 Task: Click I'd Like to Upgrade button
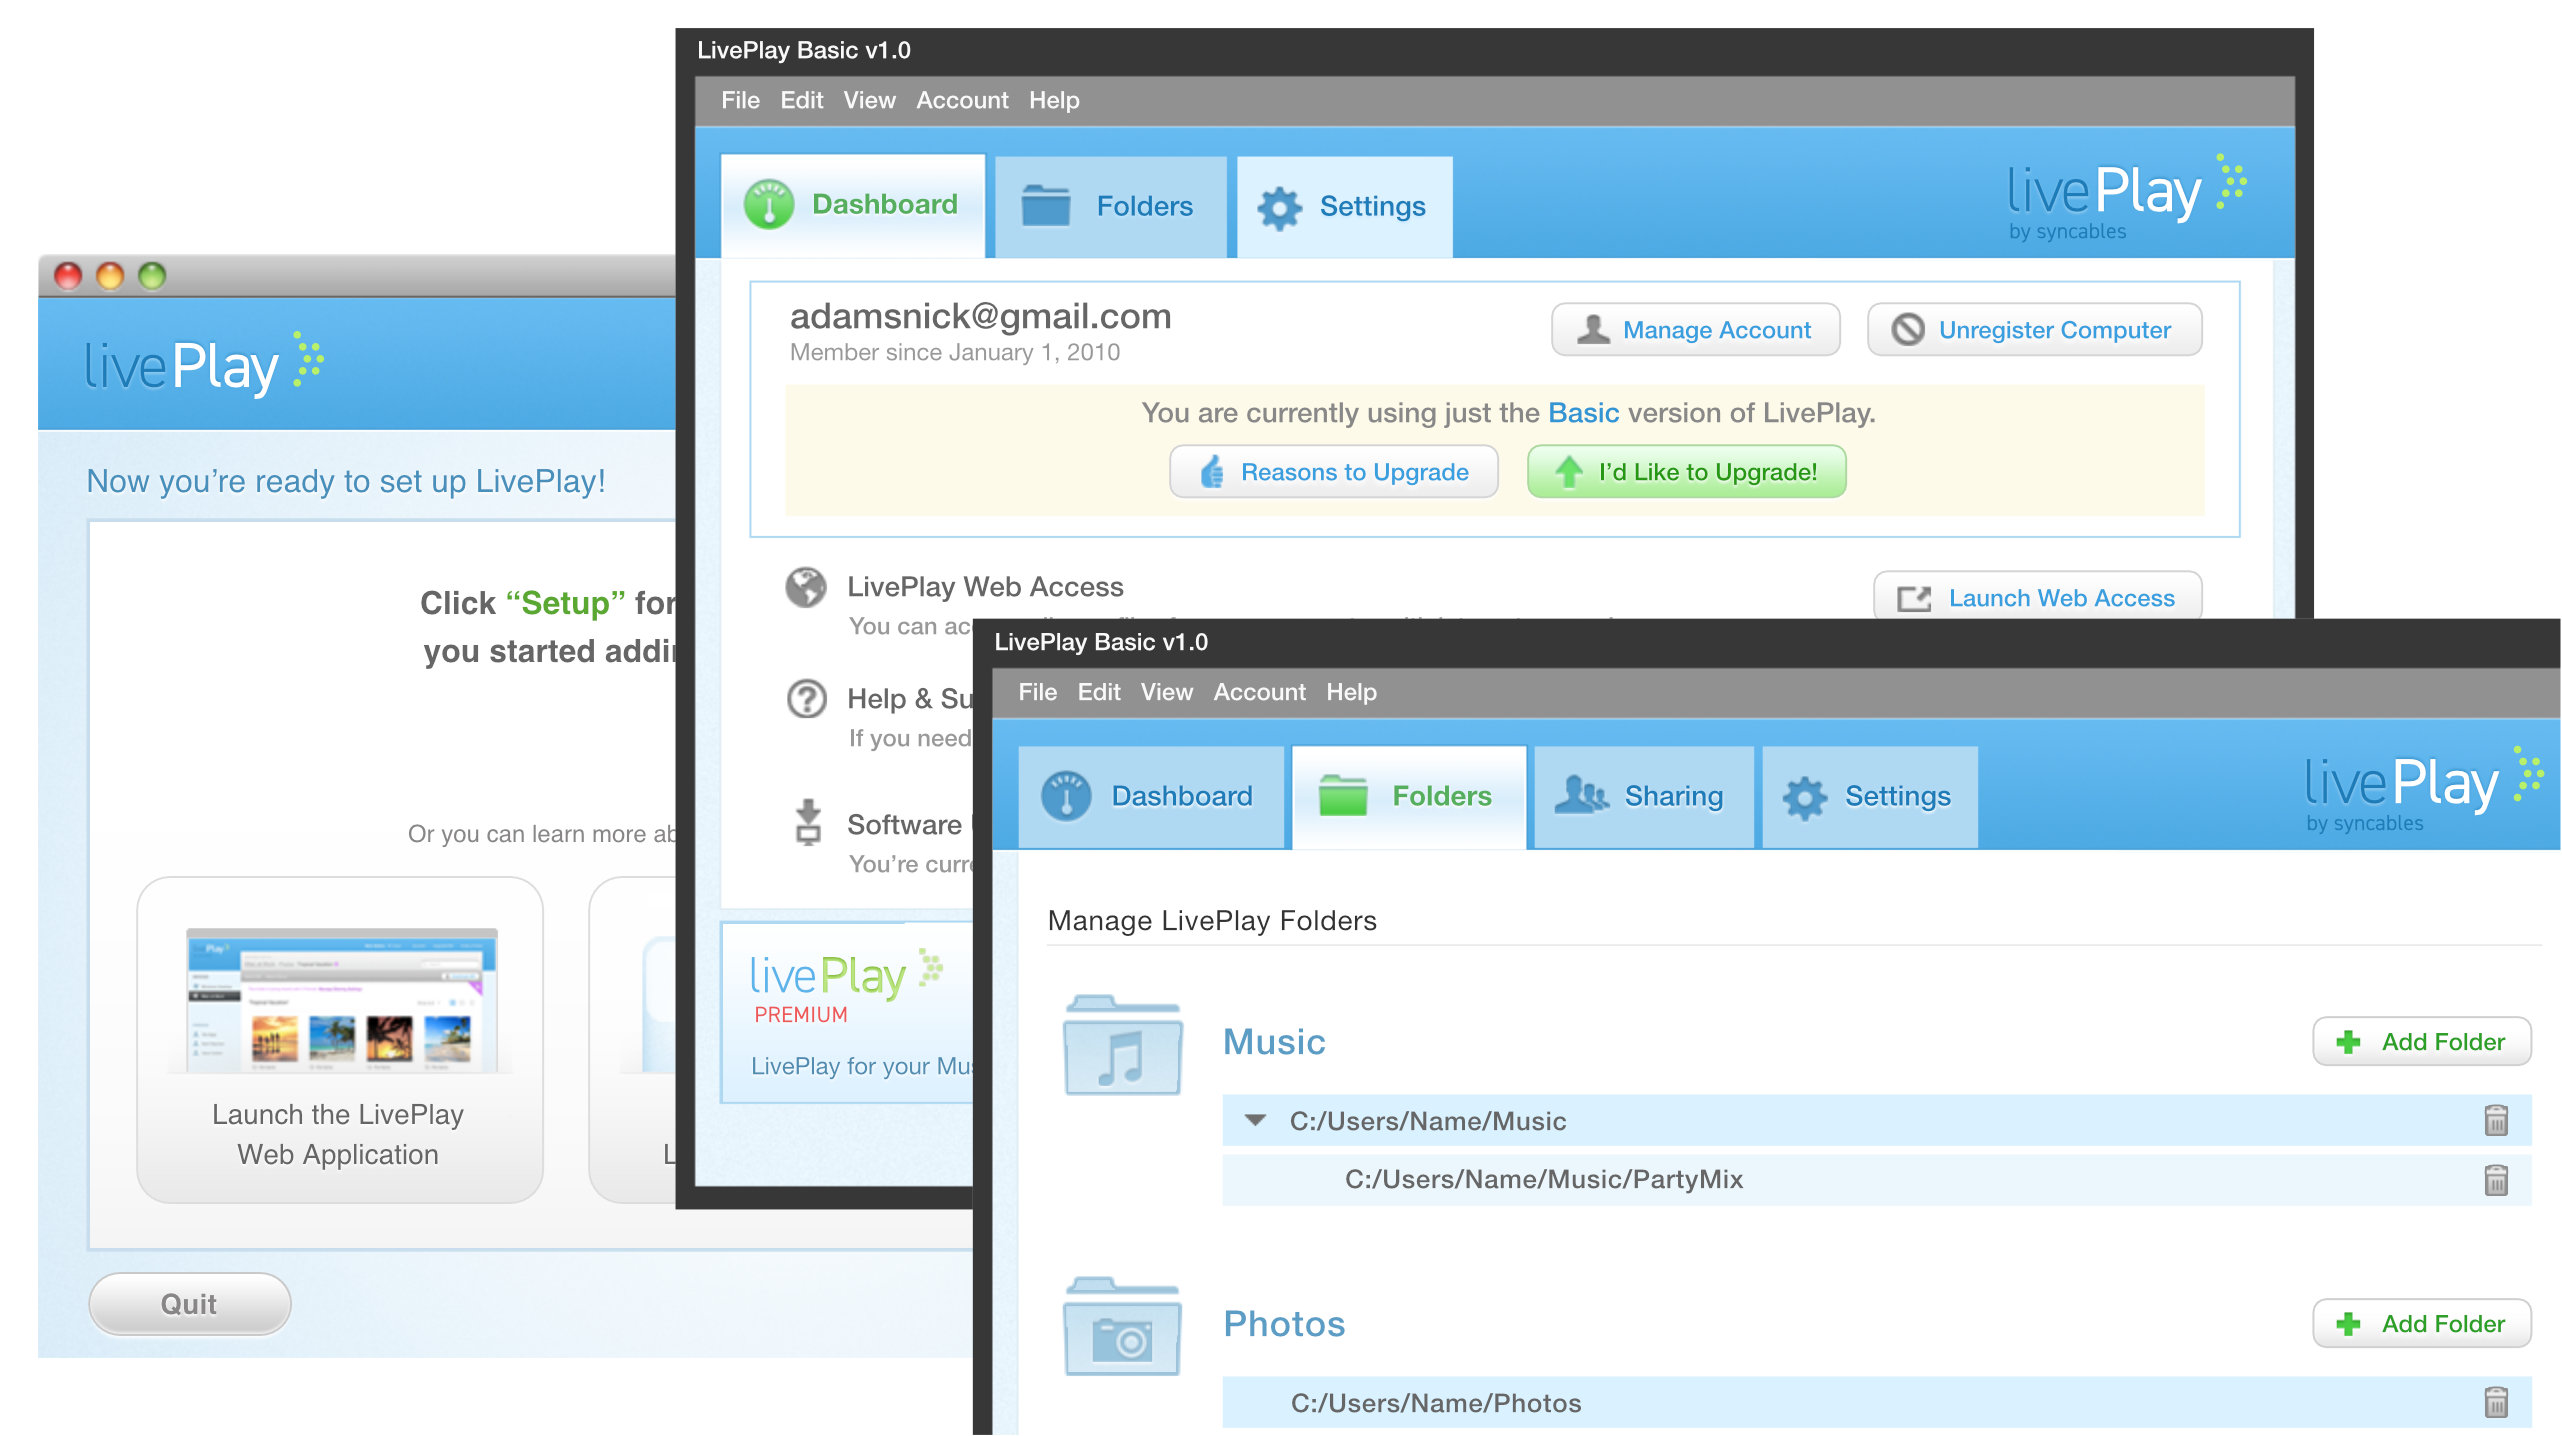coord(1686,472)
